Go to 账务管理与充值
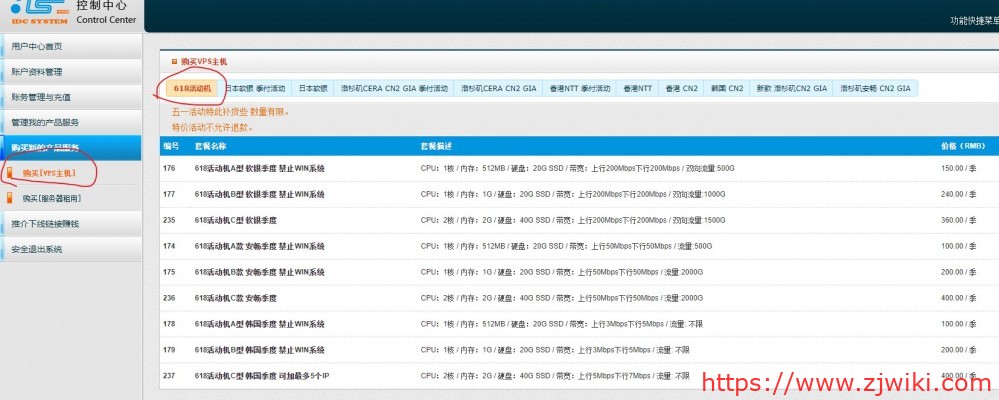Image resolution: width=999 pixels, height=400 pixels. (41, 97)
